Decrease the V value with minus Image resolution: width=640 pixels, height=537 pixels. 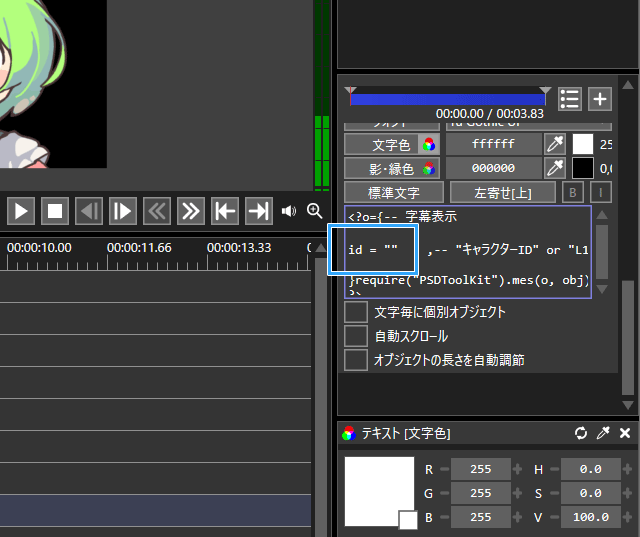point(555,517)
